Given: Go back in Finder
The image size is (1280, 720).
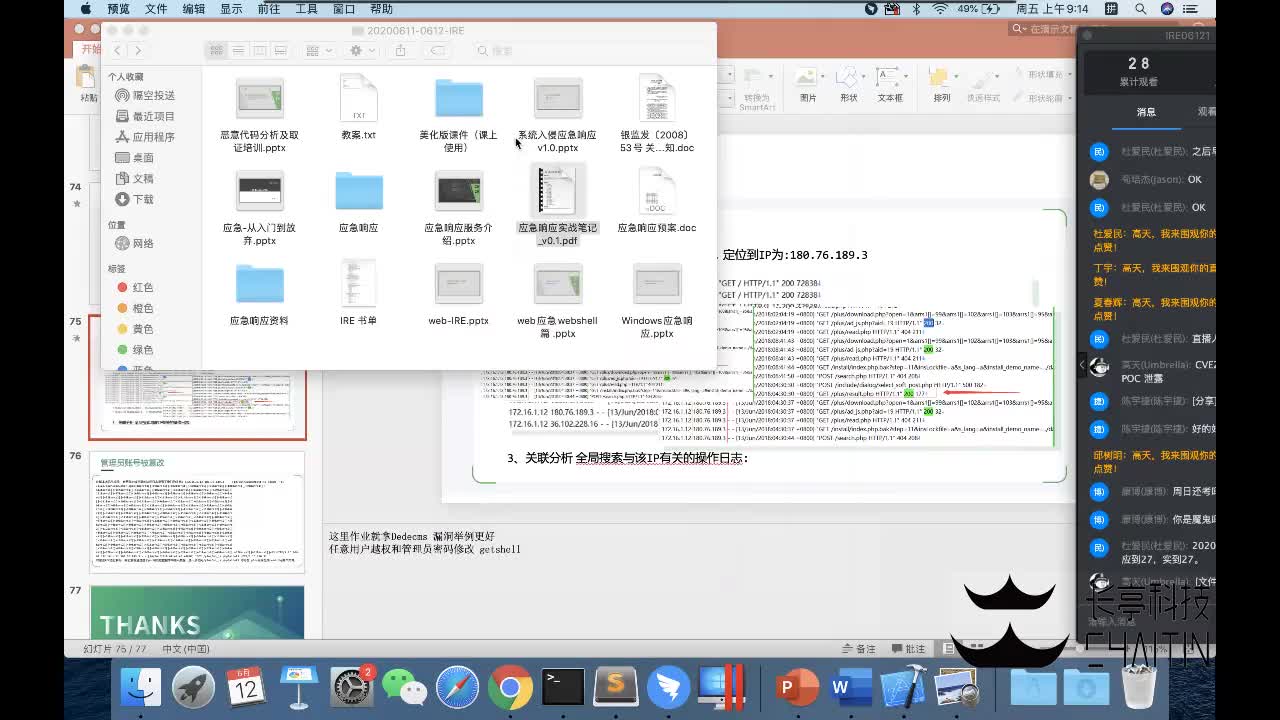Looking at the screenshot, I should pos(117,50).
